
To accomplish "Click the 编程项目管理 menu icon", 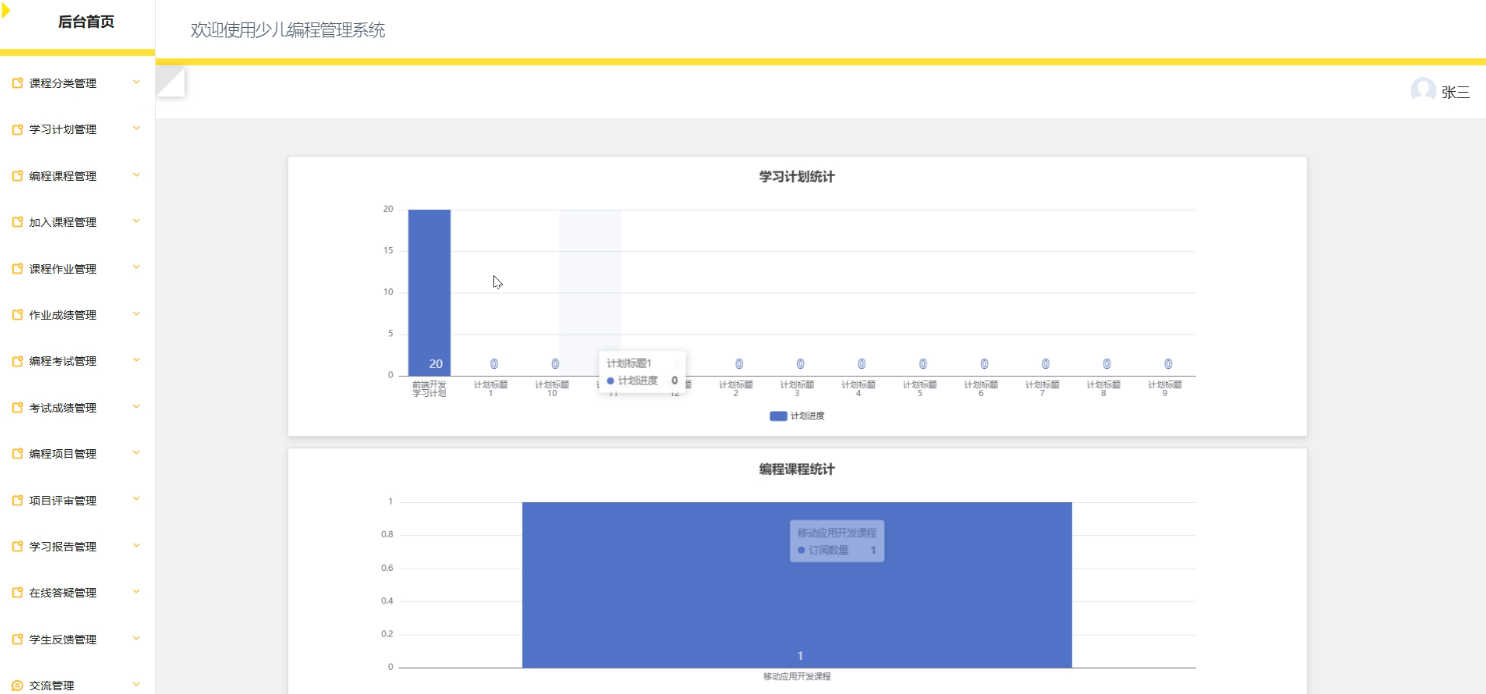I will (17, 454).
